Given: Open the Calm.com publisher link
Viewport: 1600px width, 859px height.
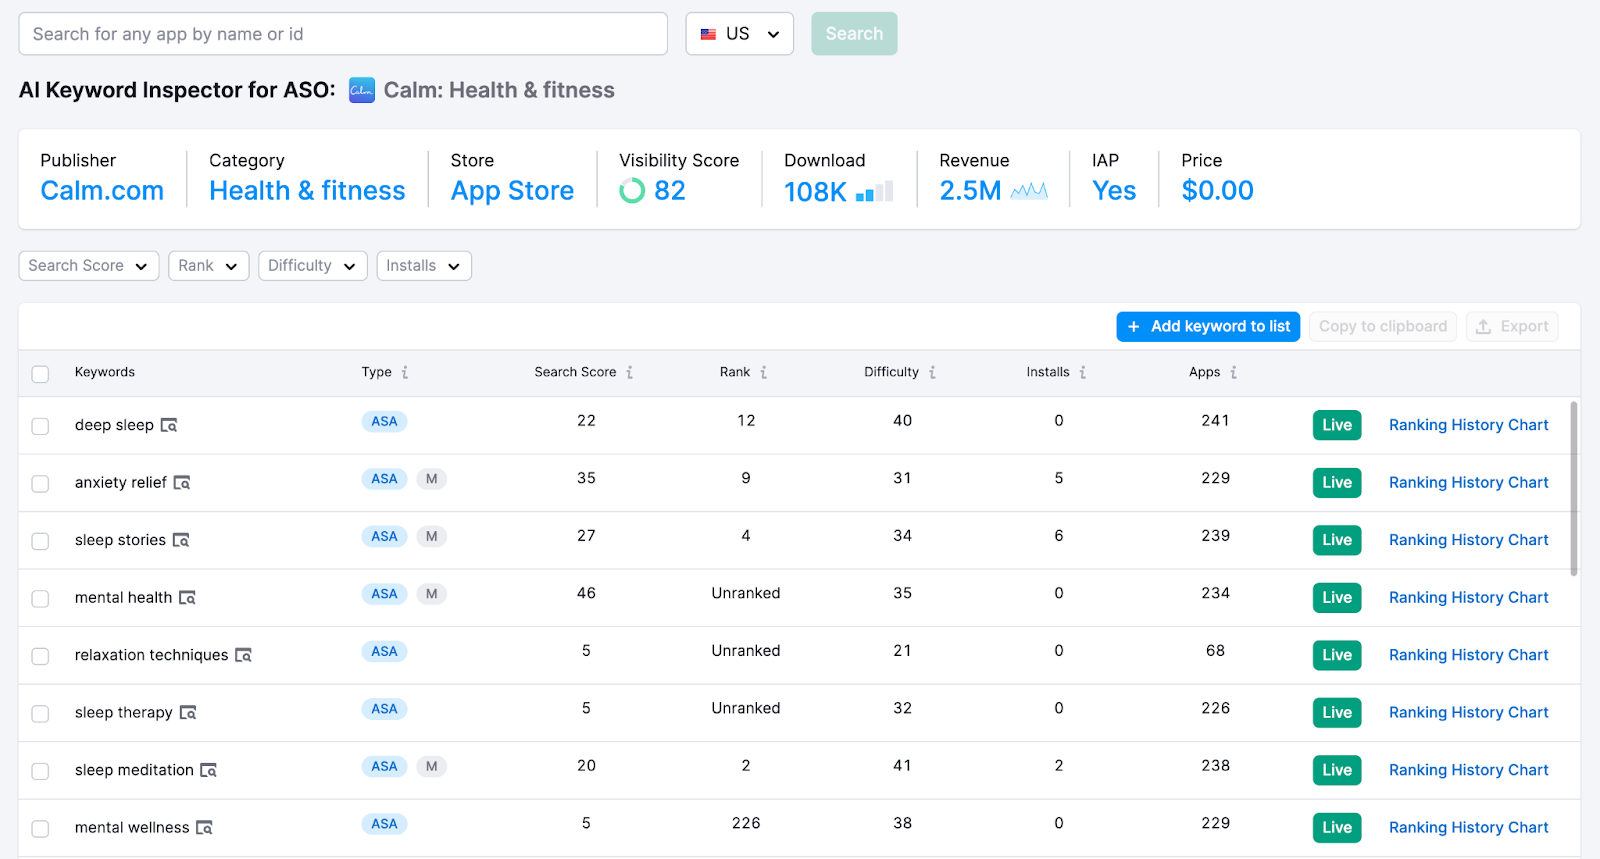Looking at the screenshot, I should tap(102, 191).
